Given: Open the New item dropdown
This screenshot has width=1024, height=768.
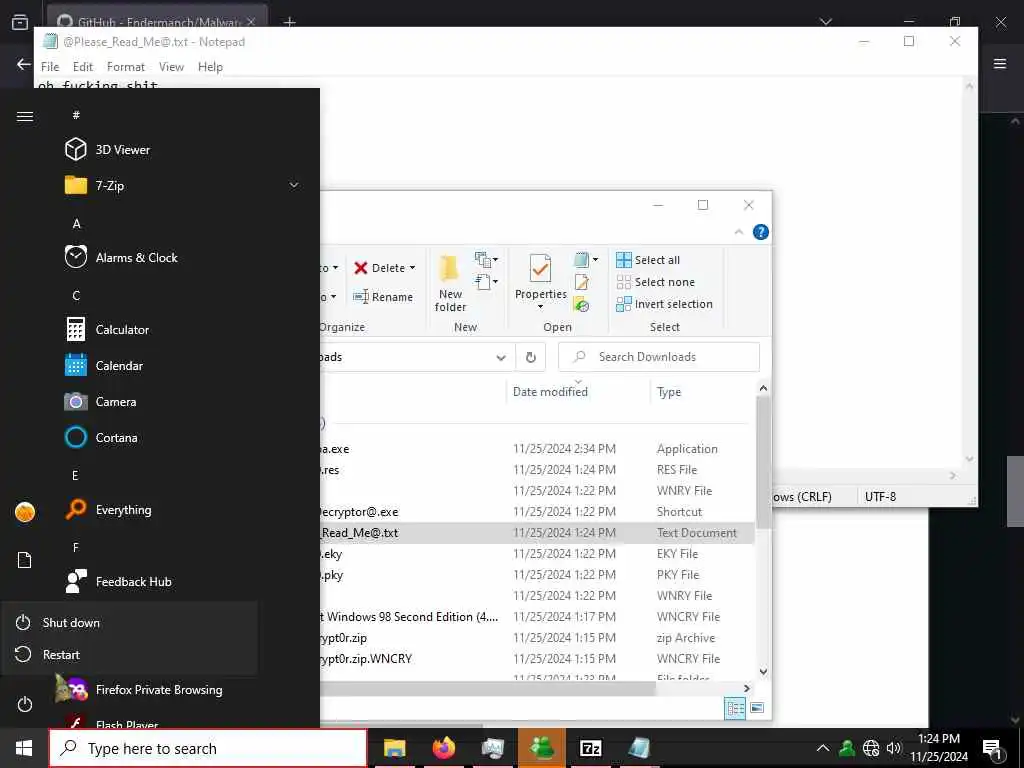Looking at the screenshot, I should tap(486, 260).
